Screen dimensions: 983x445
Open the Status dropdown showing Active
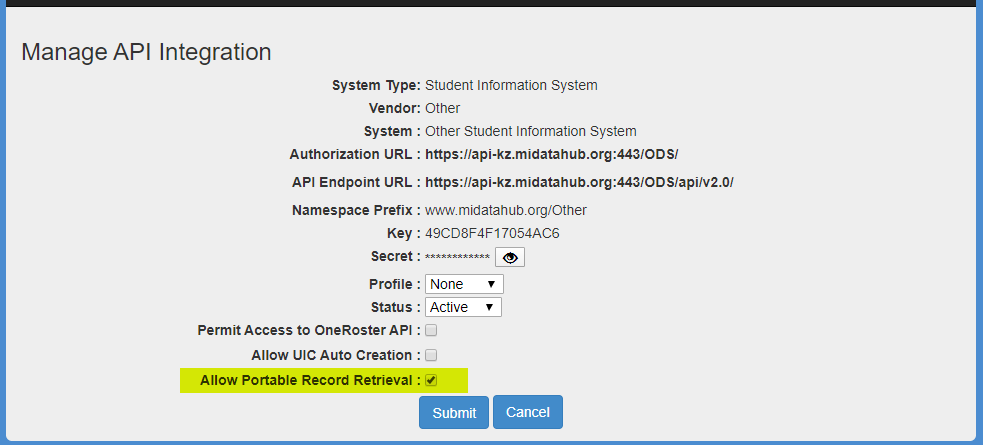tap(463, 307)
